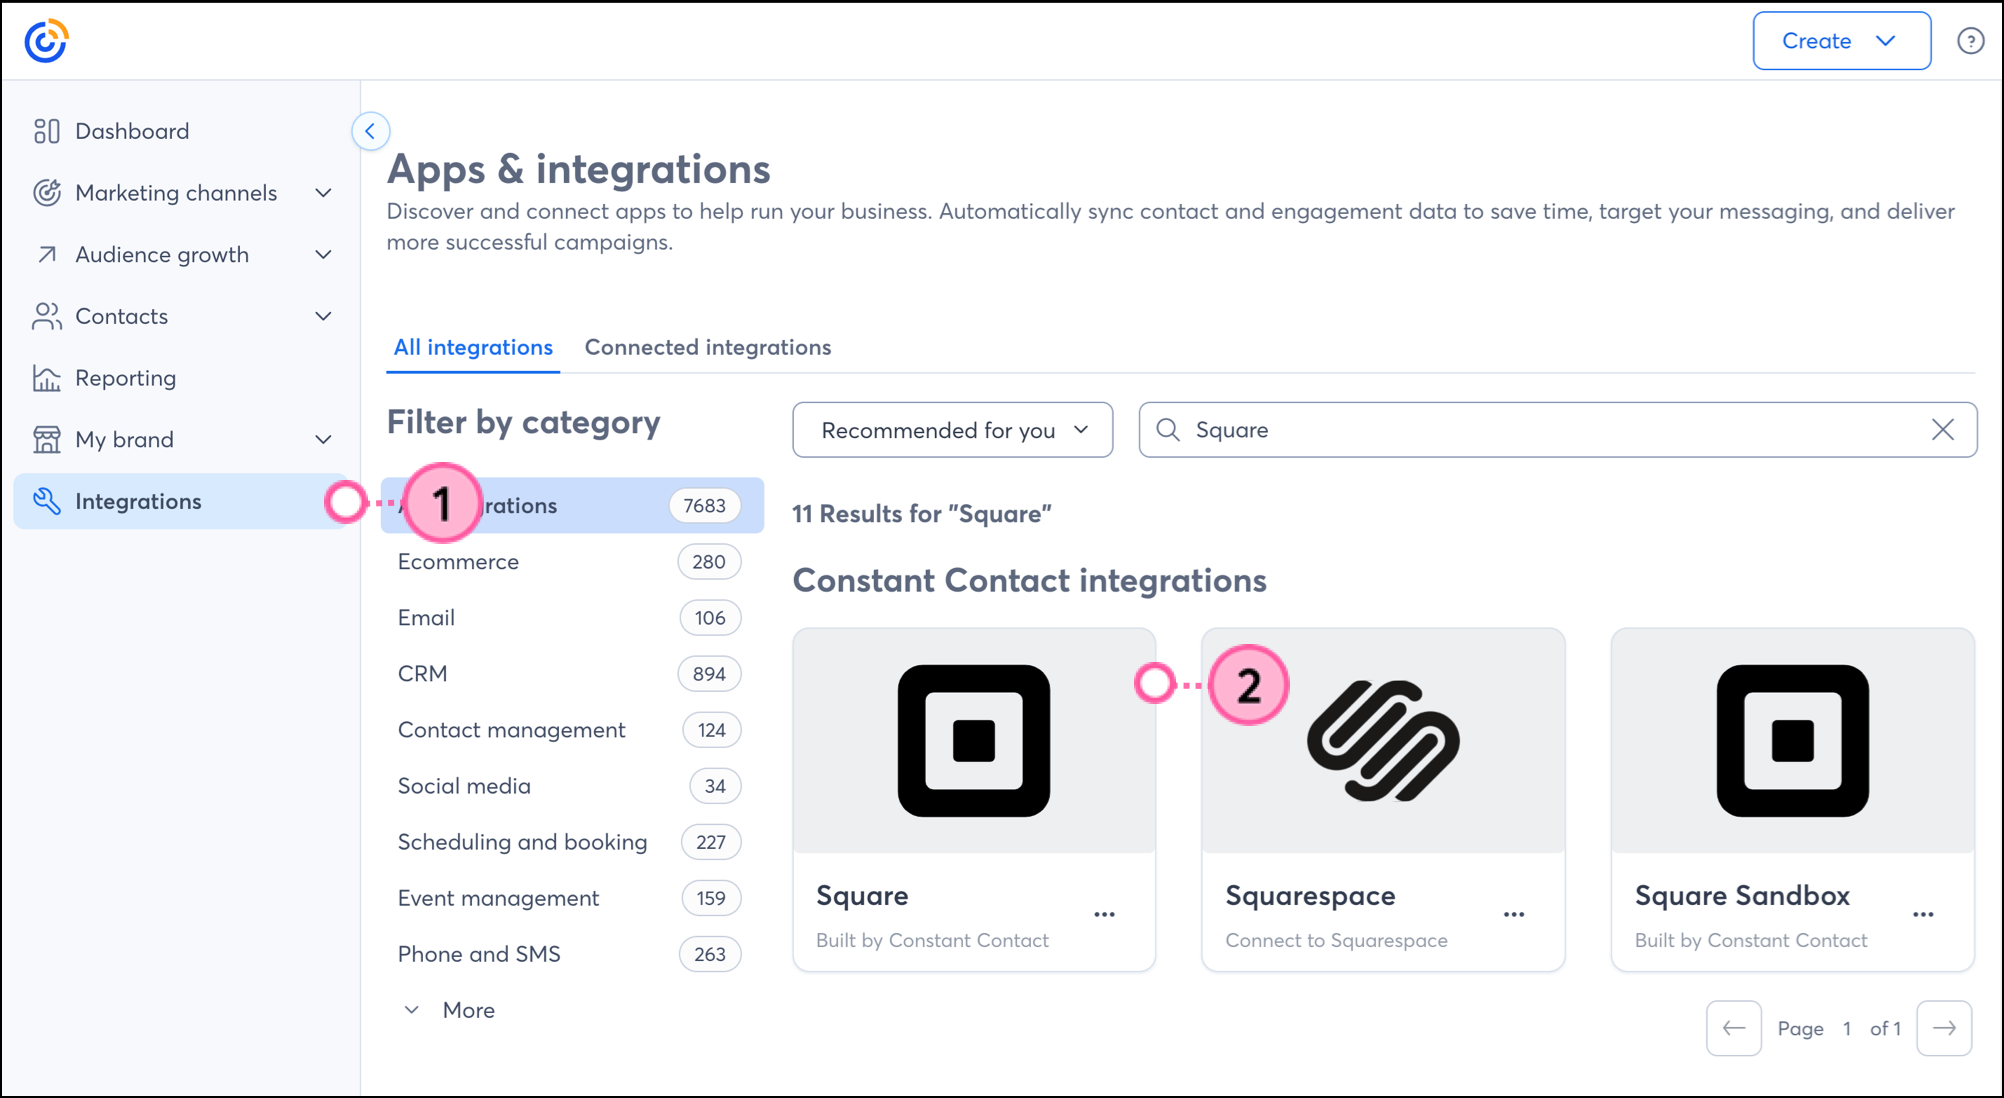The height and width of the screenshot is (1098, 2004).
Task: Open the Square Sandbox integration title
Action: coord(1742,896)
